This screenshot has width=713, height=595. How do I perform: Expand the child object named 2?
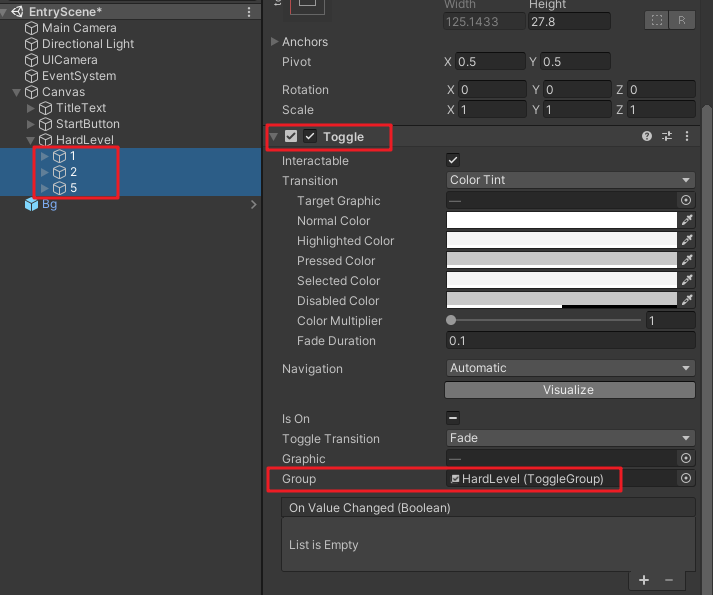(x=45, y=172)
